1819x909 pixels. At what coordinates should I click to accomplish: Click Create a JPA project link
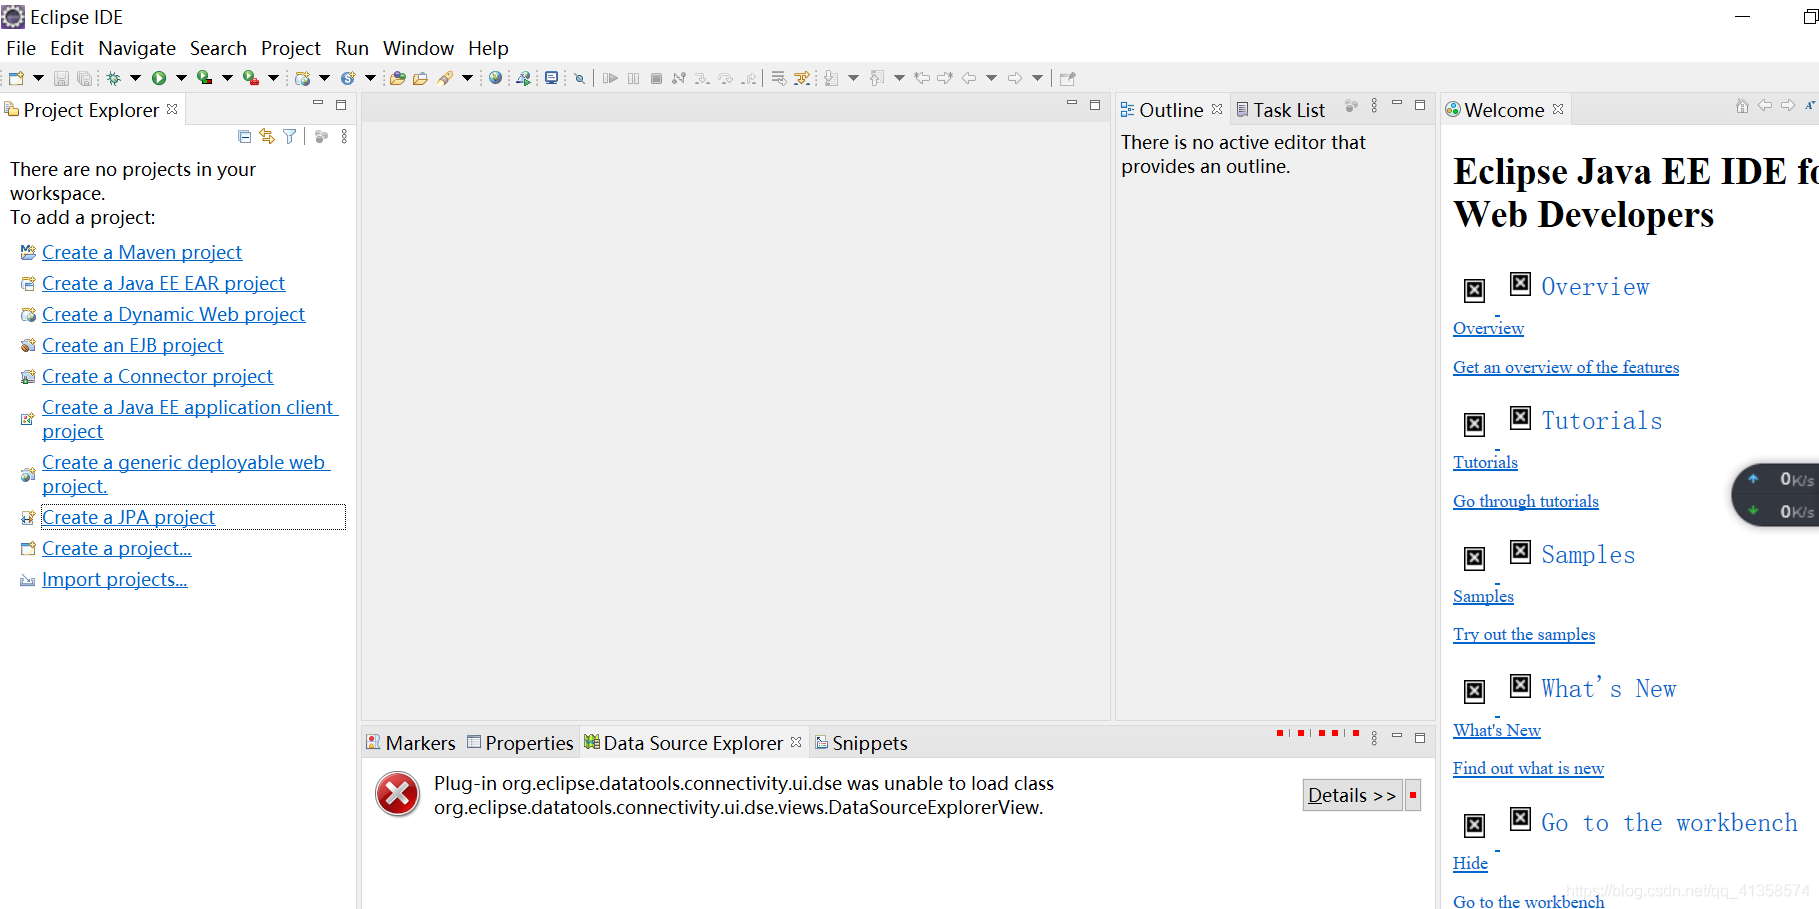(128, 517)
